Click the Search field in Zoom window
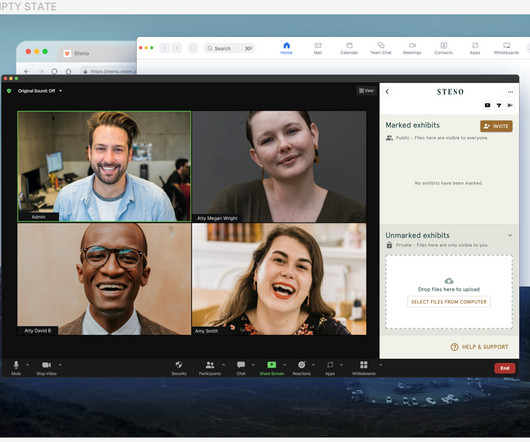This screenshot has width=530, height=442. (x=230, y=48)
